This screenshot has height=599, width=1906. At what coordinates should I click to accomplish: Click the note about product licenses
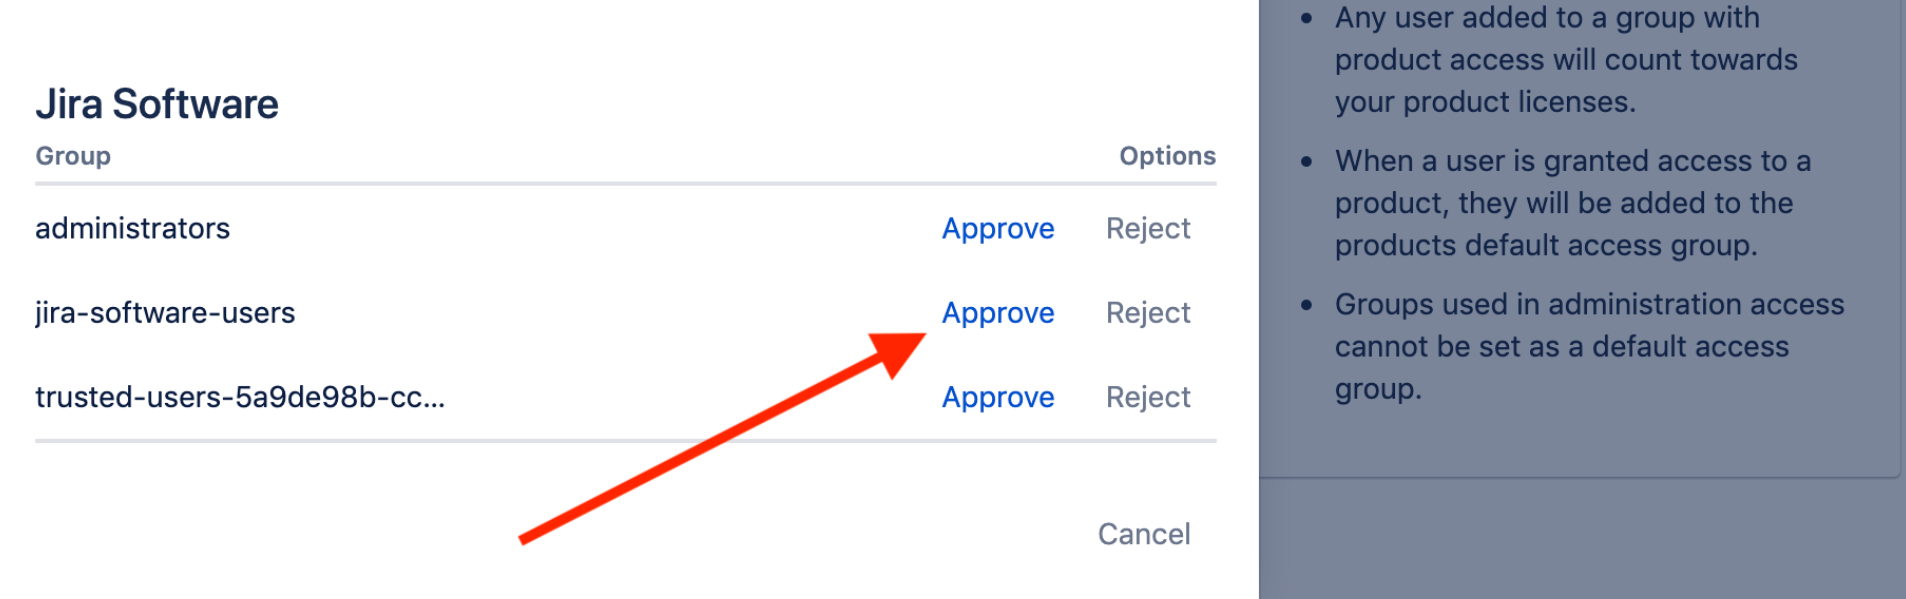point(1565,60)
